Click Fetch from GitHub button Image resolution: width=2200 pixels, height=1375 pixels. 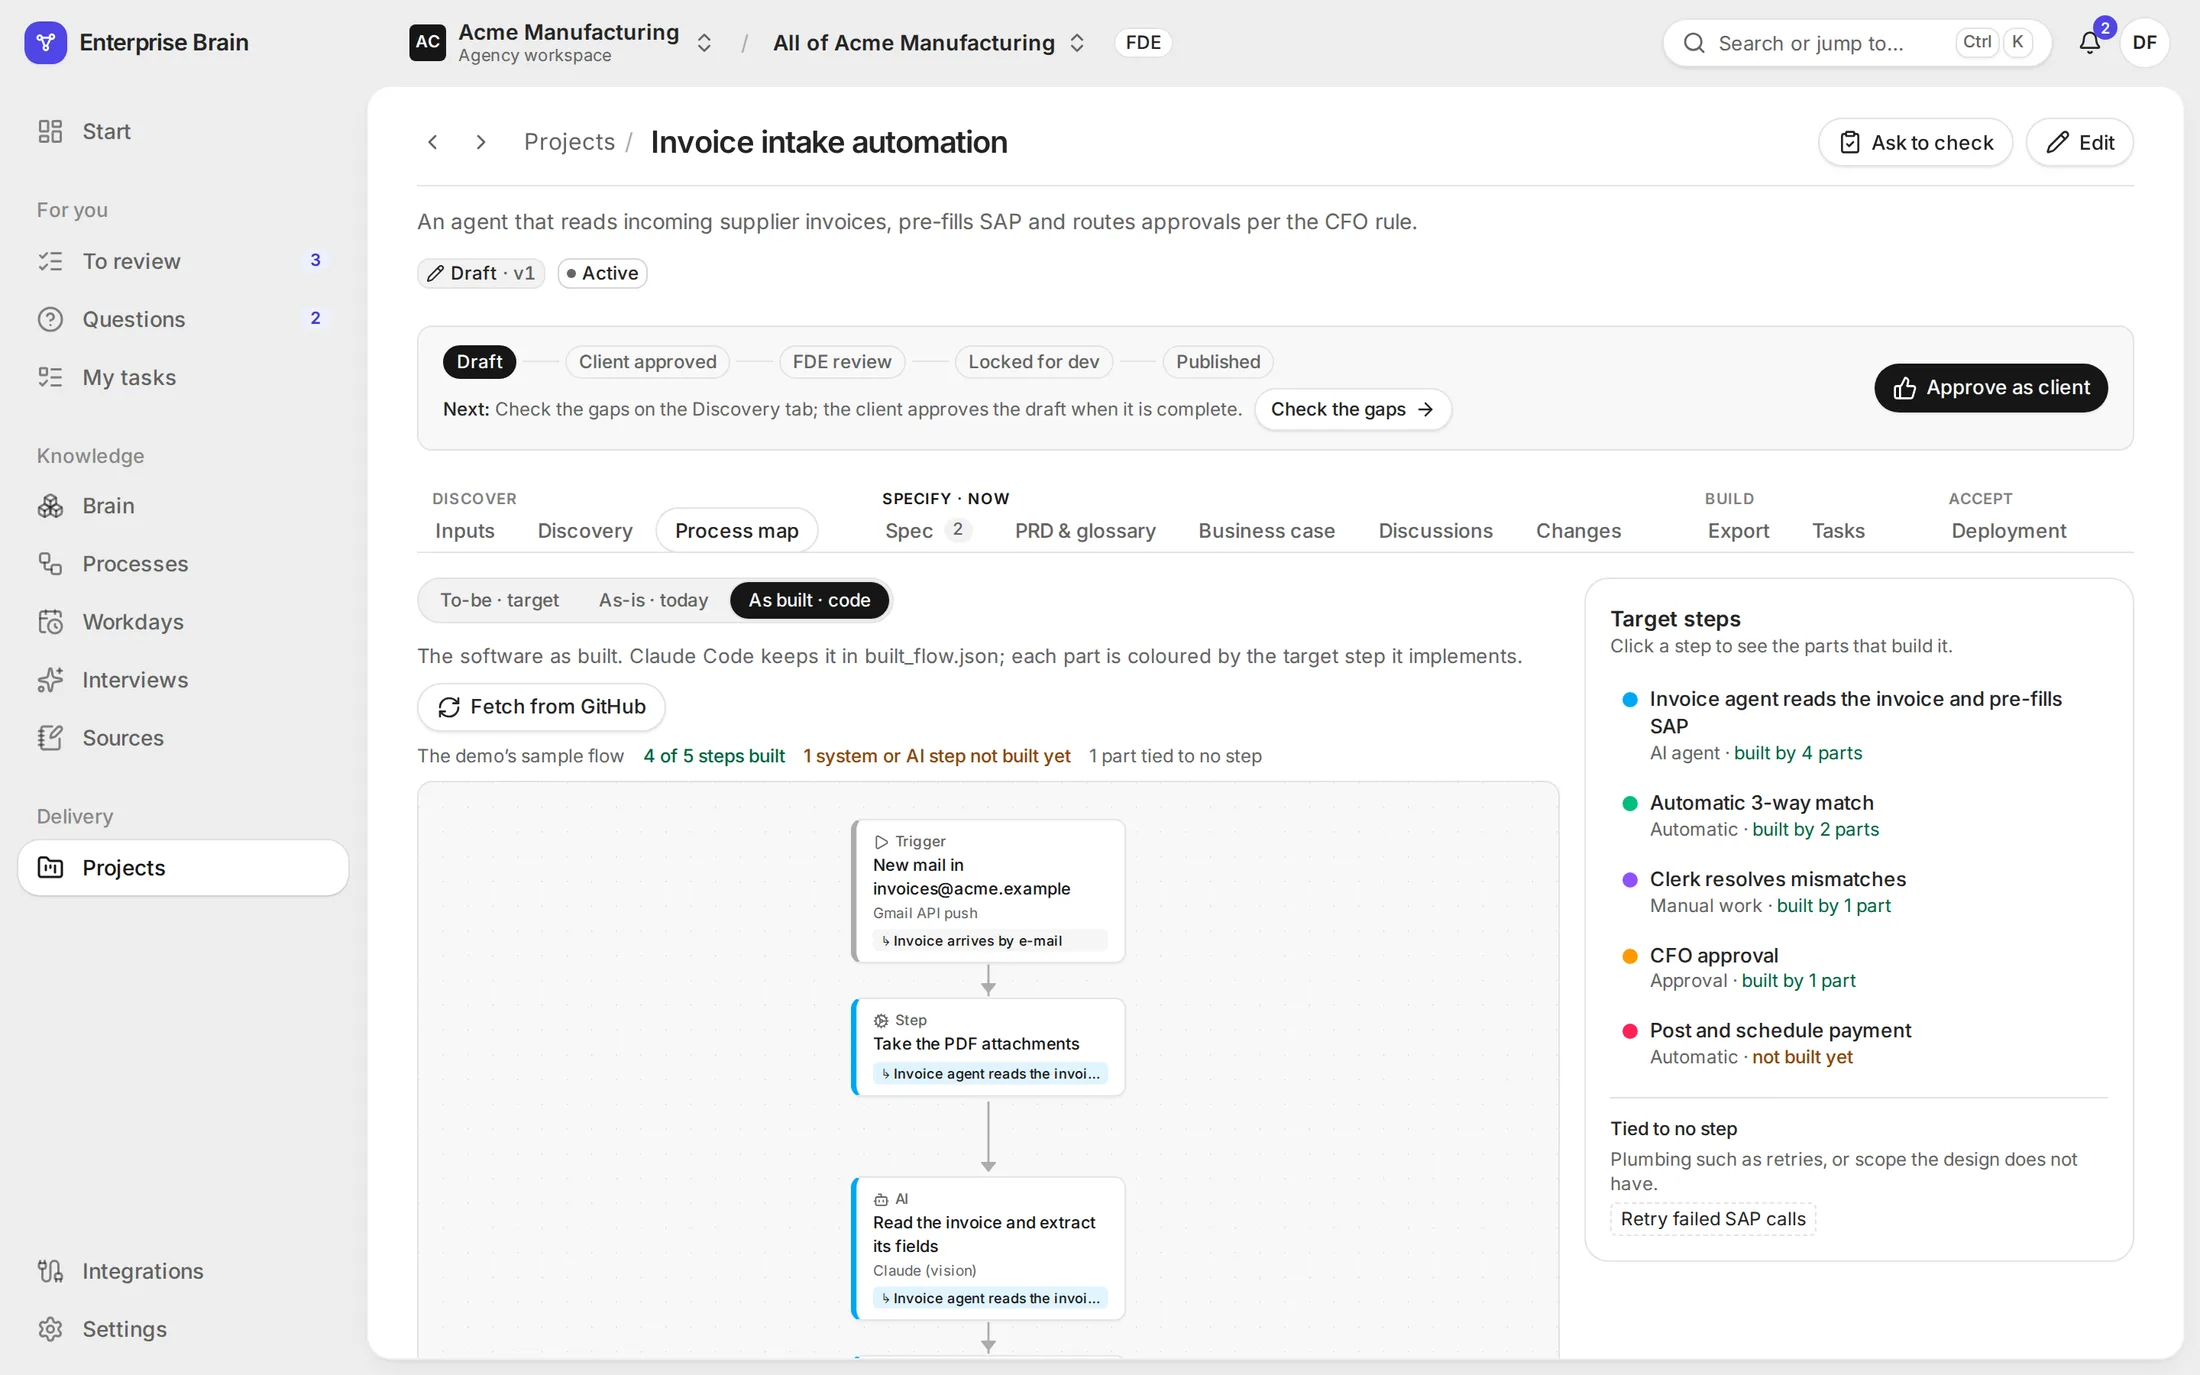[541, 707]
